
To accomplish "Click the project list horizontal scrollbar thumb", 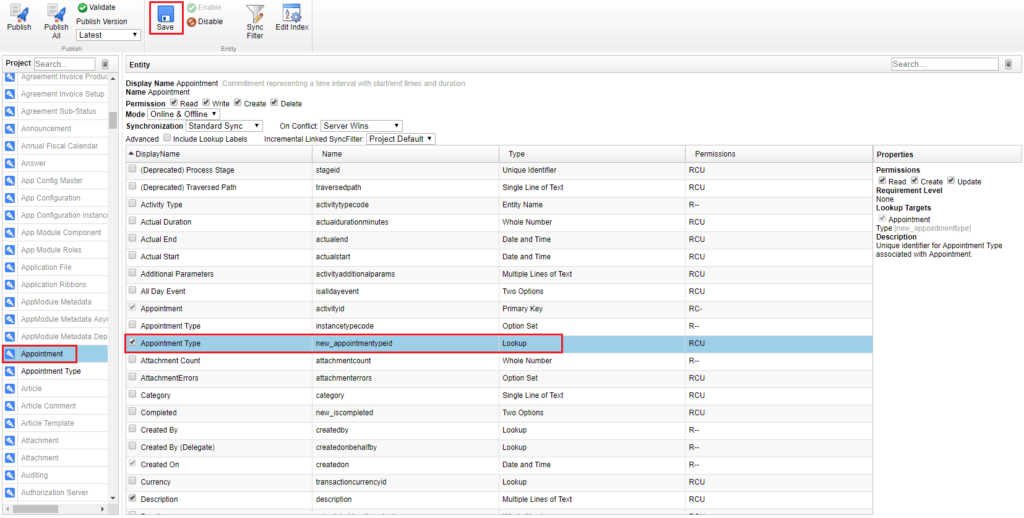I will (x=35, y=509).
